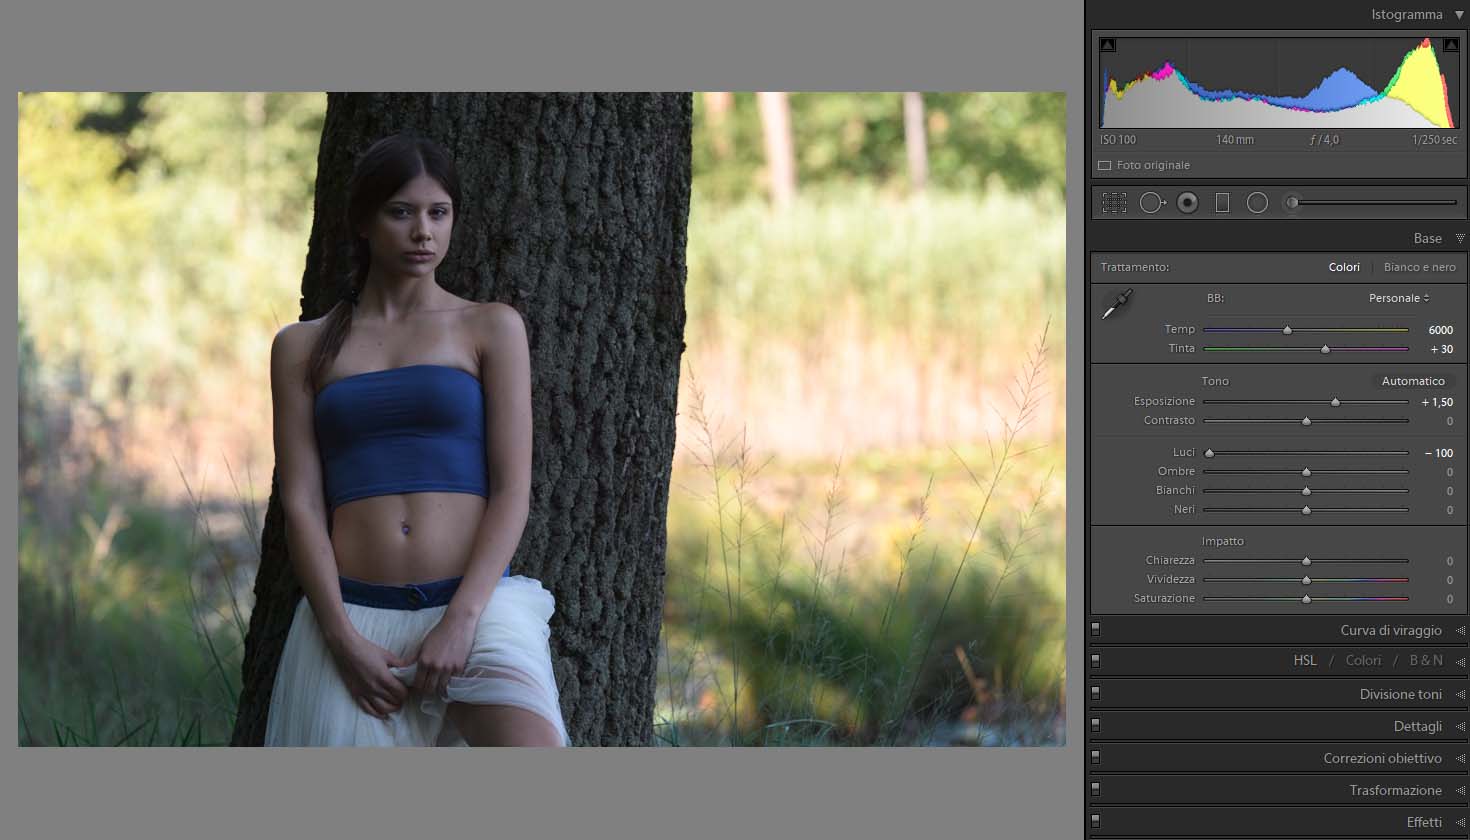1470x840 pixels.
Task: Pick the Radial Filter tool
Action: point(1257,203)
